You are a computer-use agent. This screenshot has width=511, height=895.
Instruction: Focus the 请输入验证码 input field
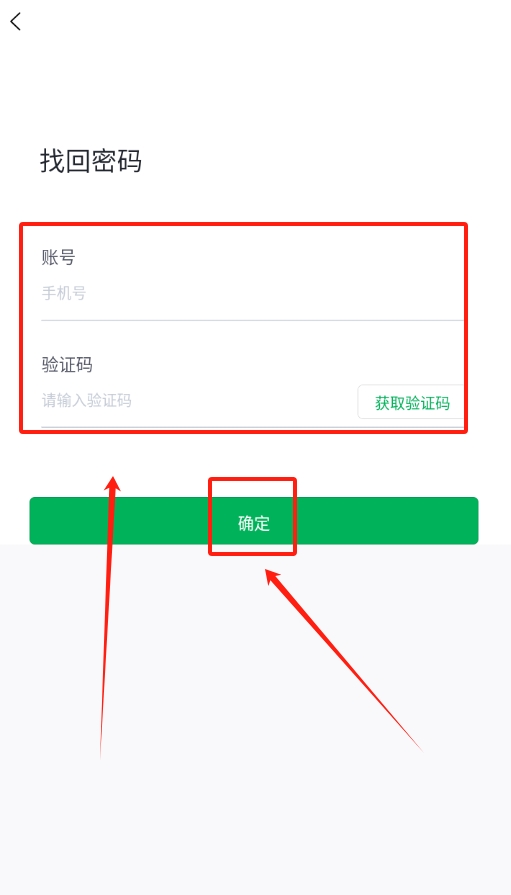point(199,401)
